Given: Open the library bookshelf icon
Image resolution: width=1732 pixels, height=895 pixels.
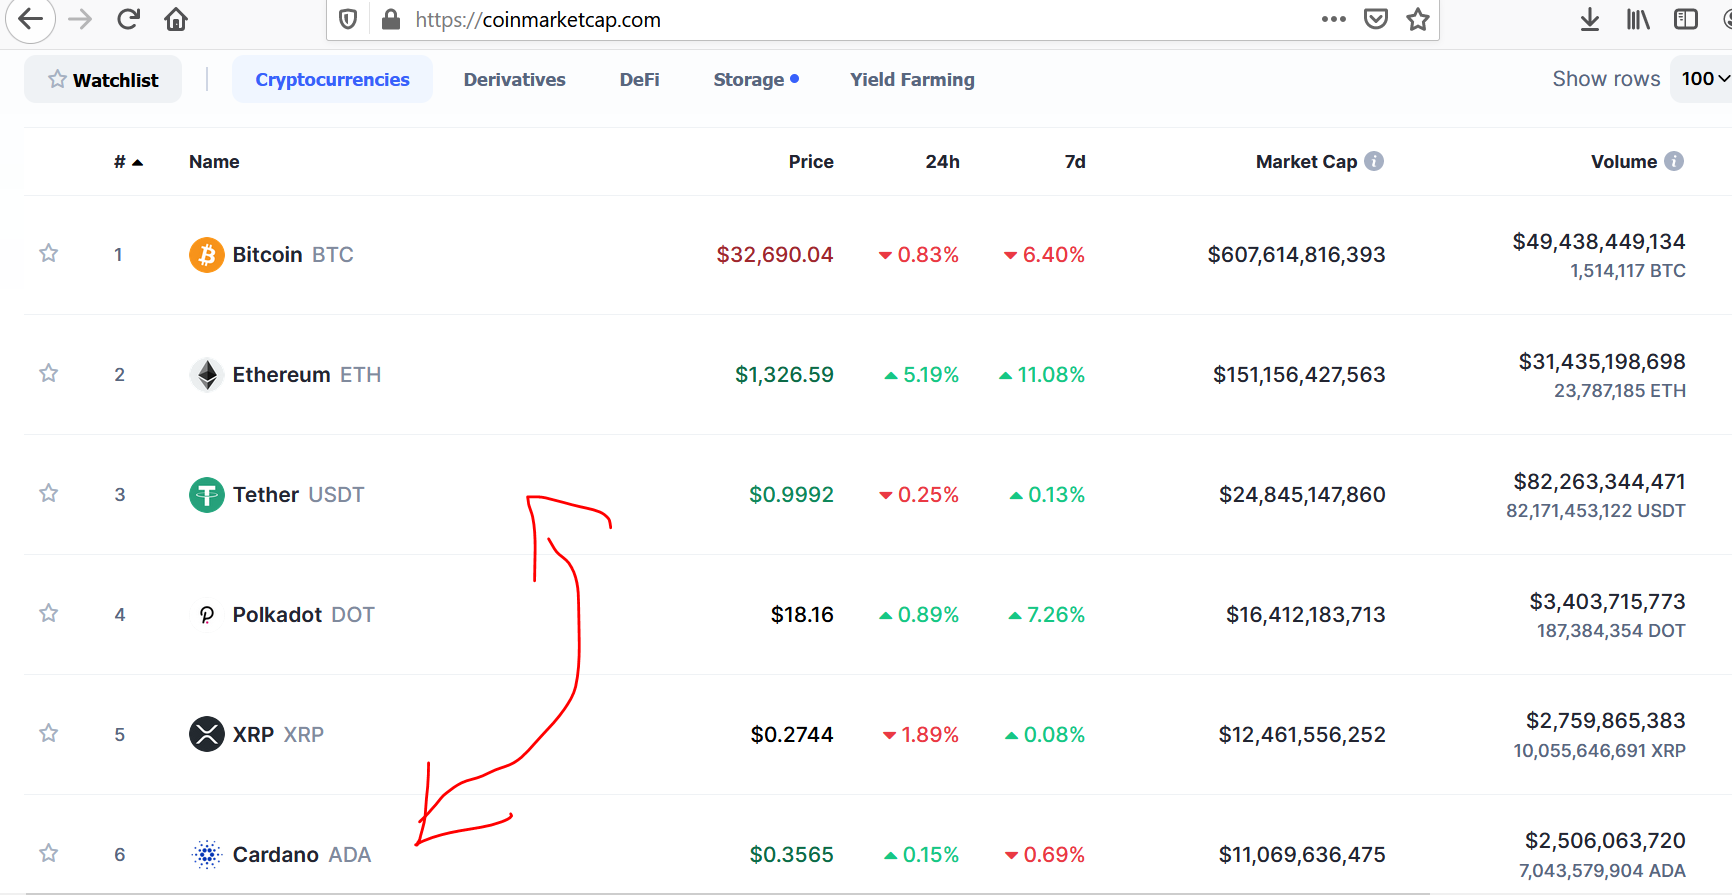Looking at the screenshot, I should pos(1638,19).
